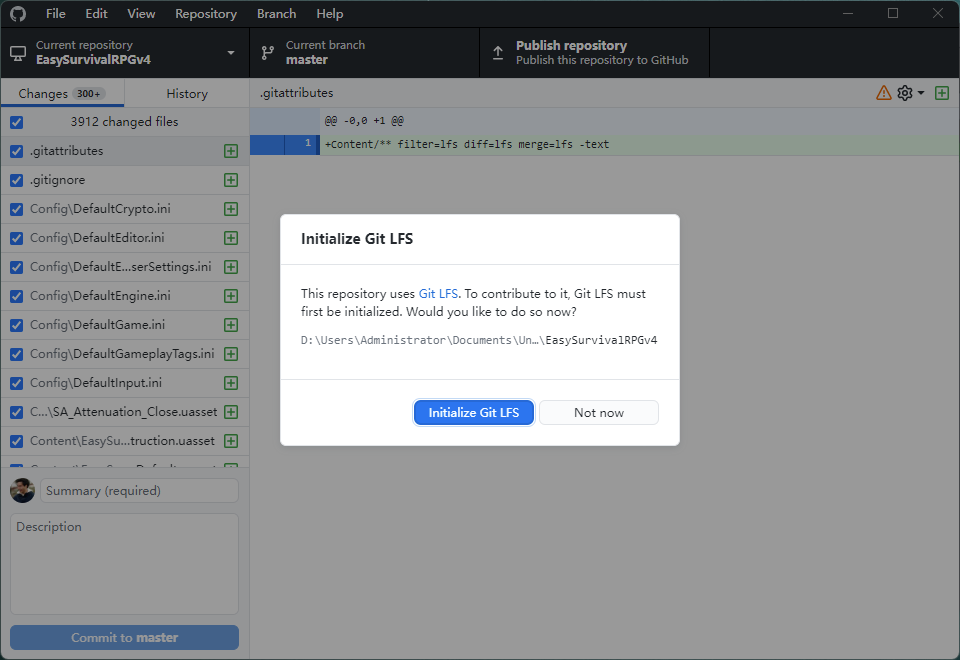Click diff line number 1 gutter

(302, 144)
